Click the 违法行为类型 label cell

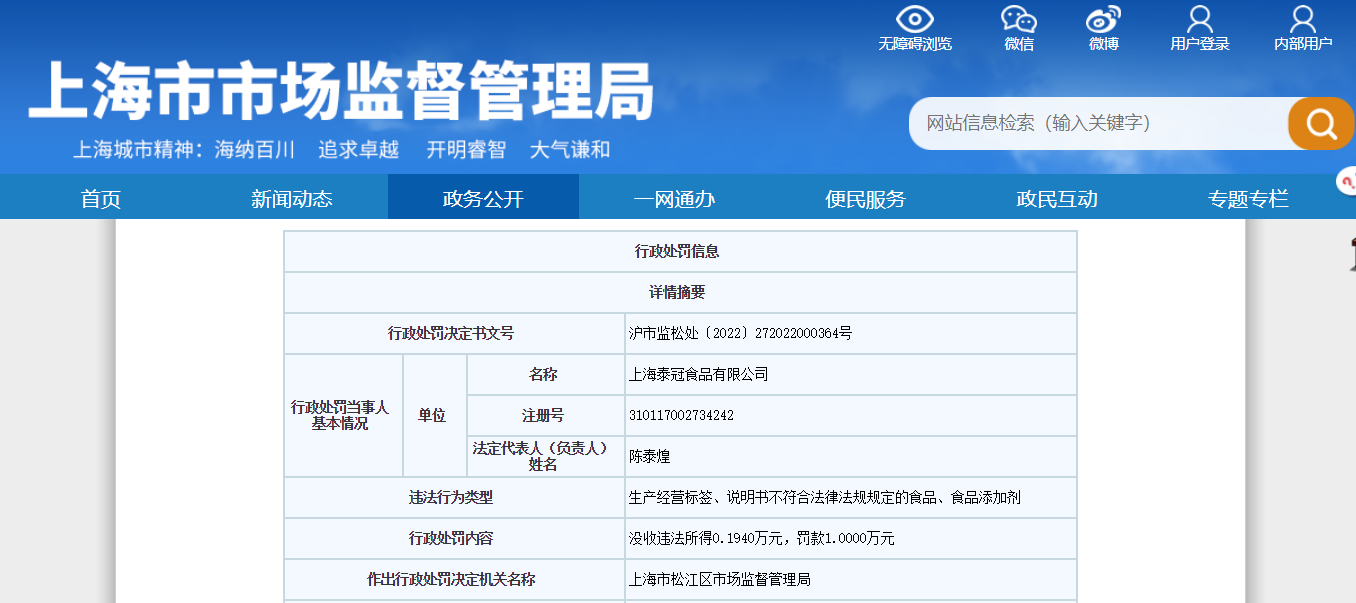point(454,497)
